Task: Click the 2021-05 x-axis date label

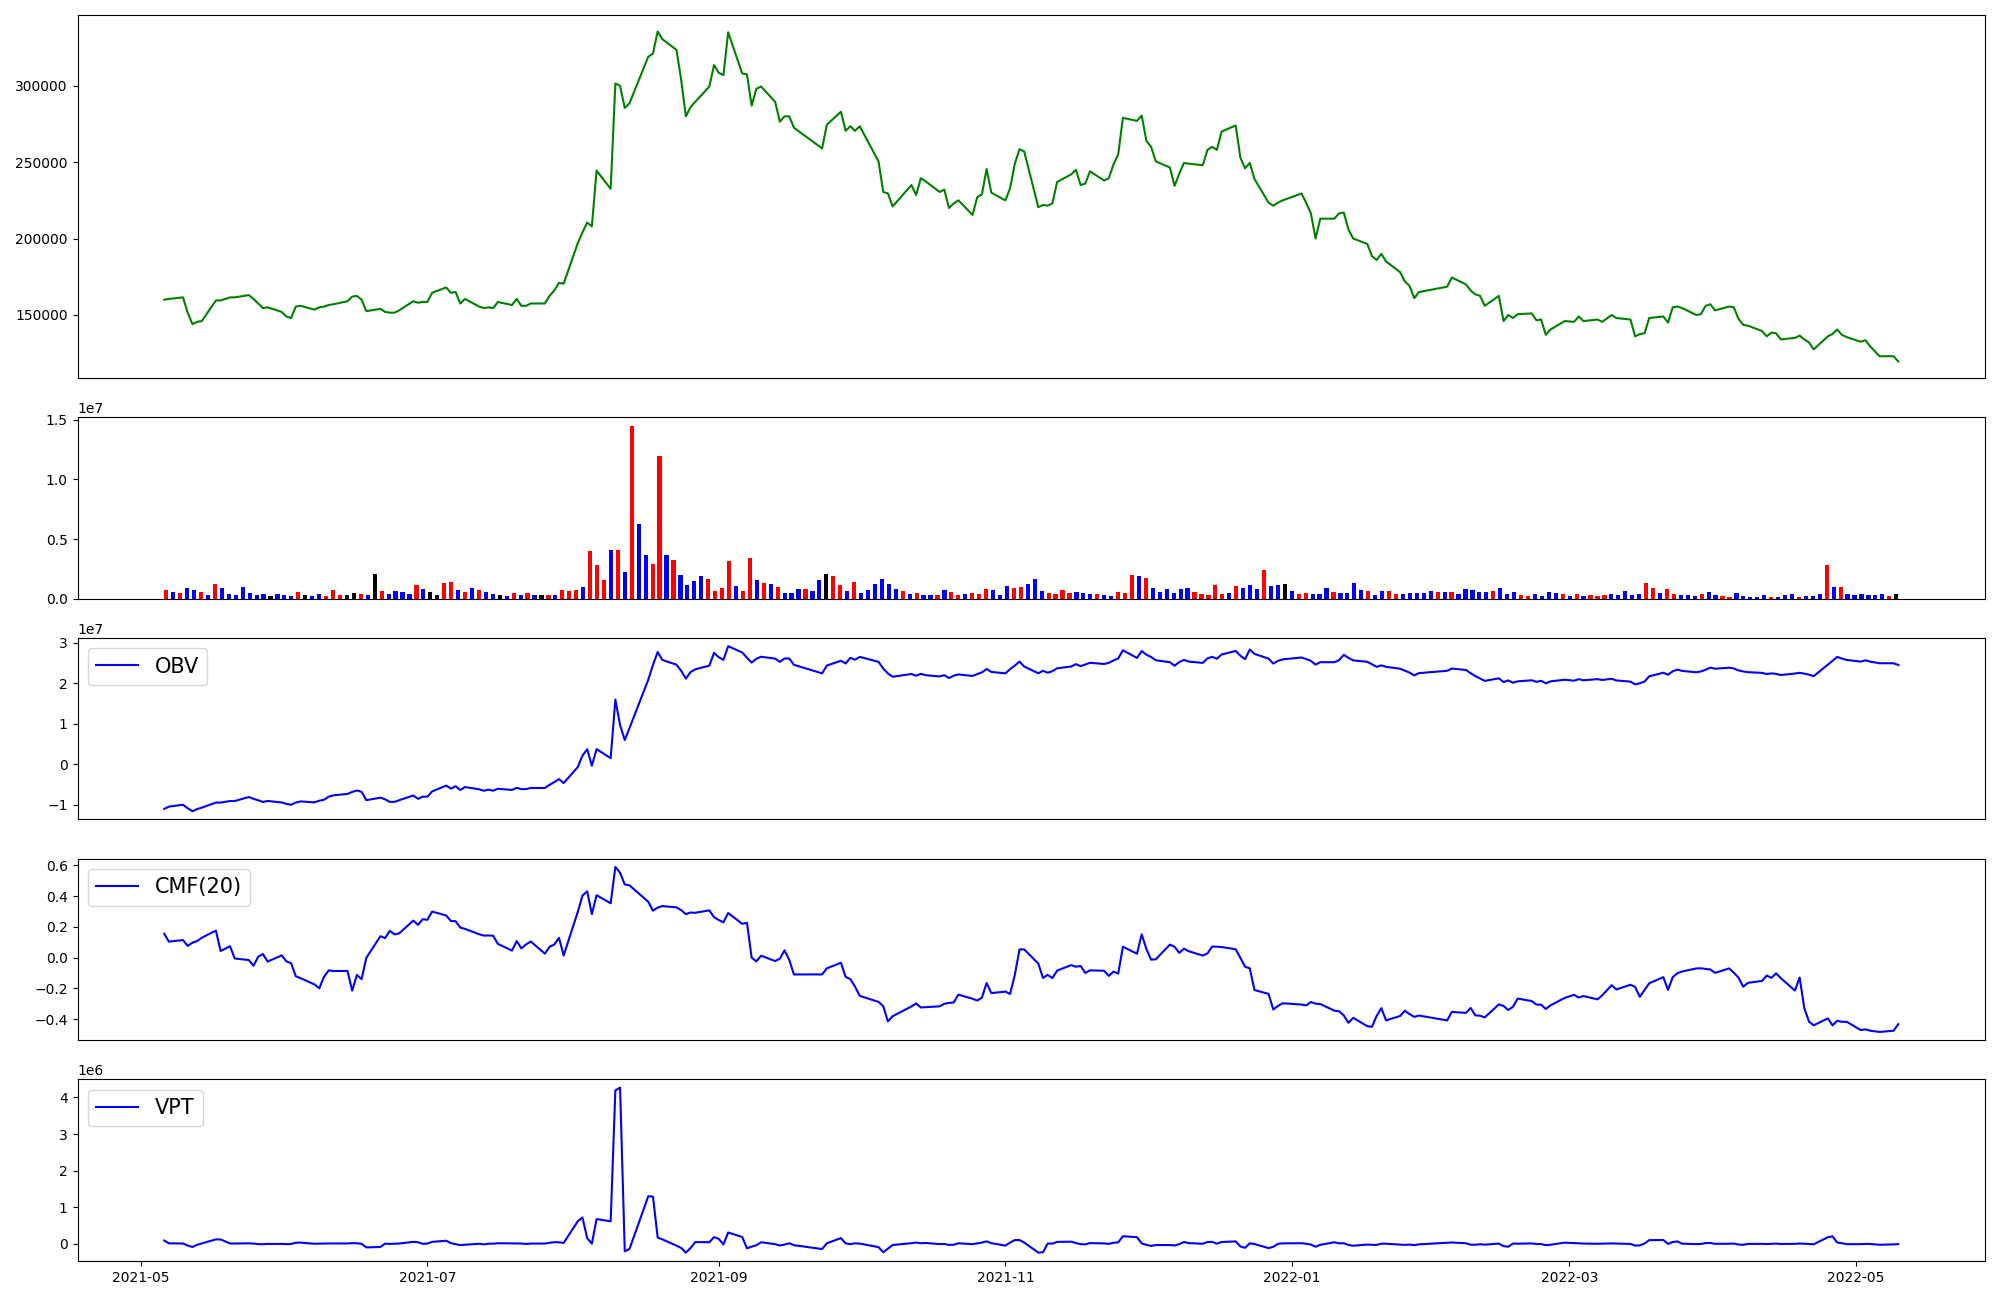Action: click(x=142, y=1277)
